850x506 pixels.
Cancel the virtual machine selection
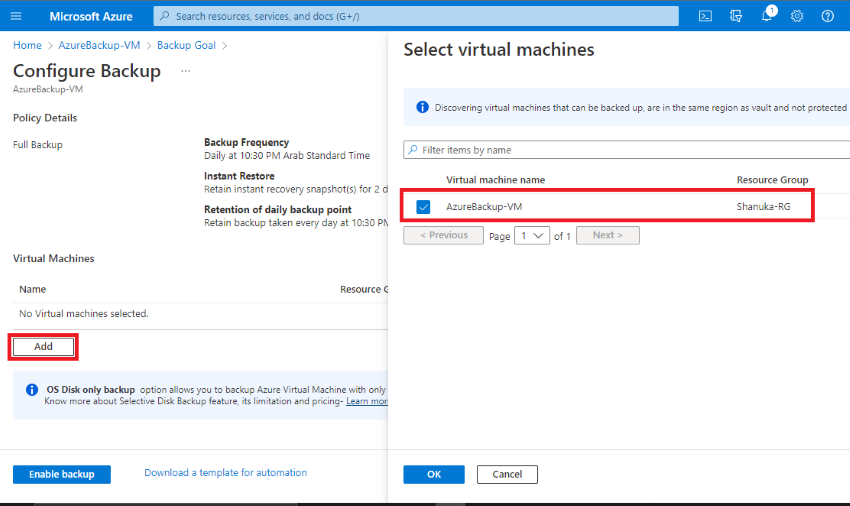507,474
